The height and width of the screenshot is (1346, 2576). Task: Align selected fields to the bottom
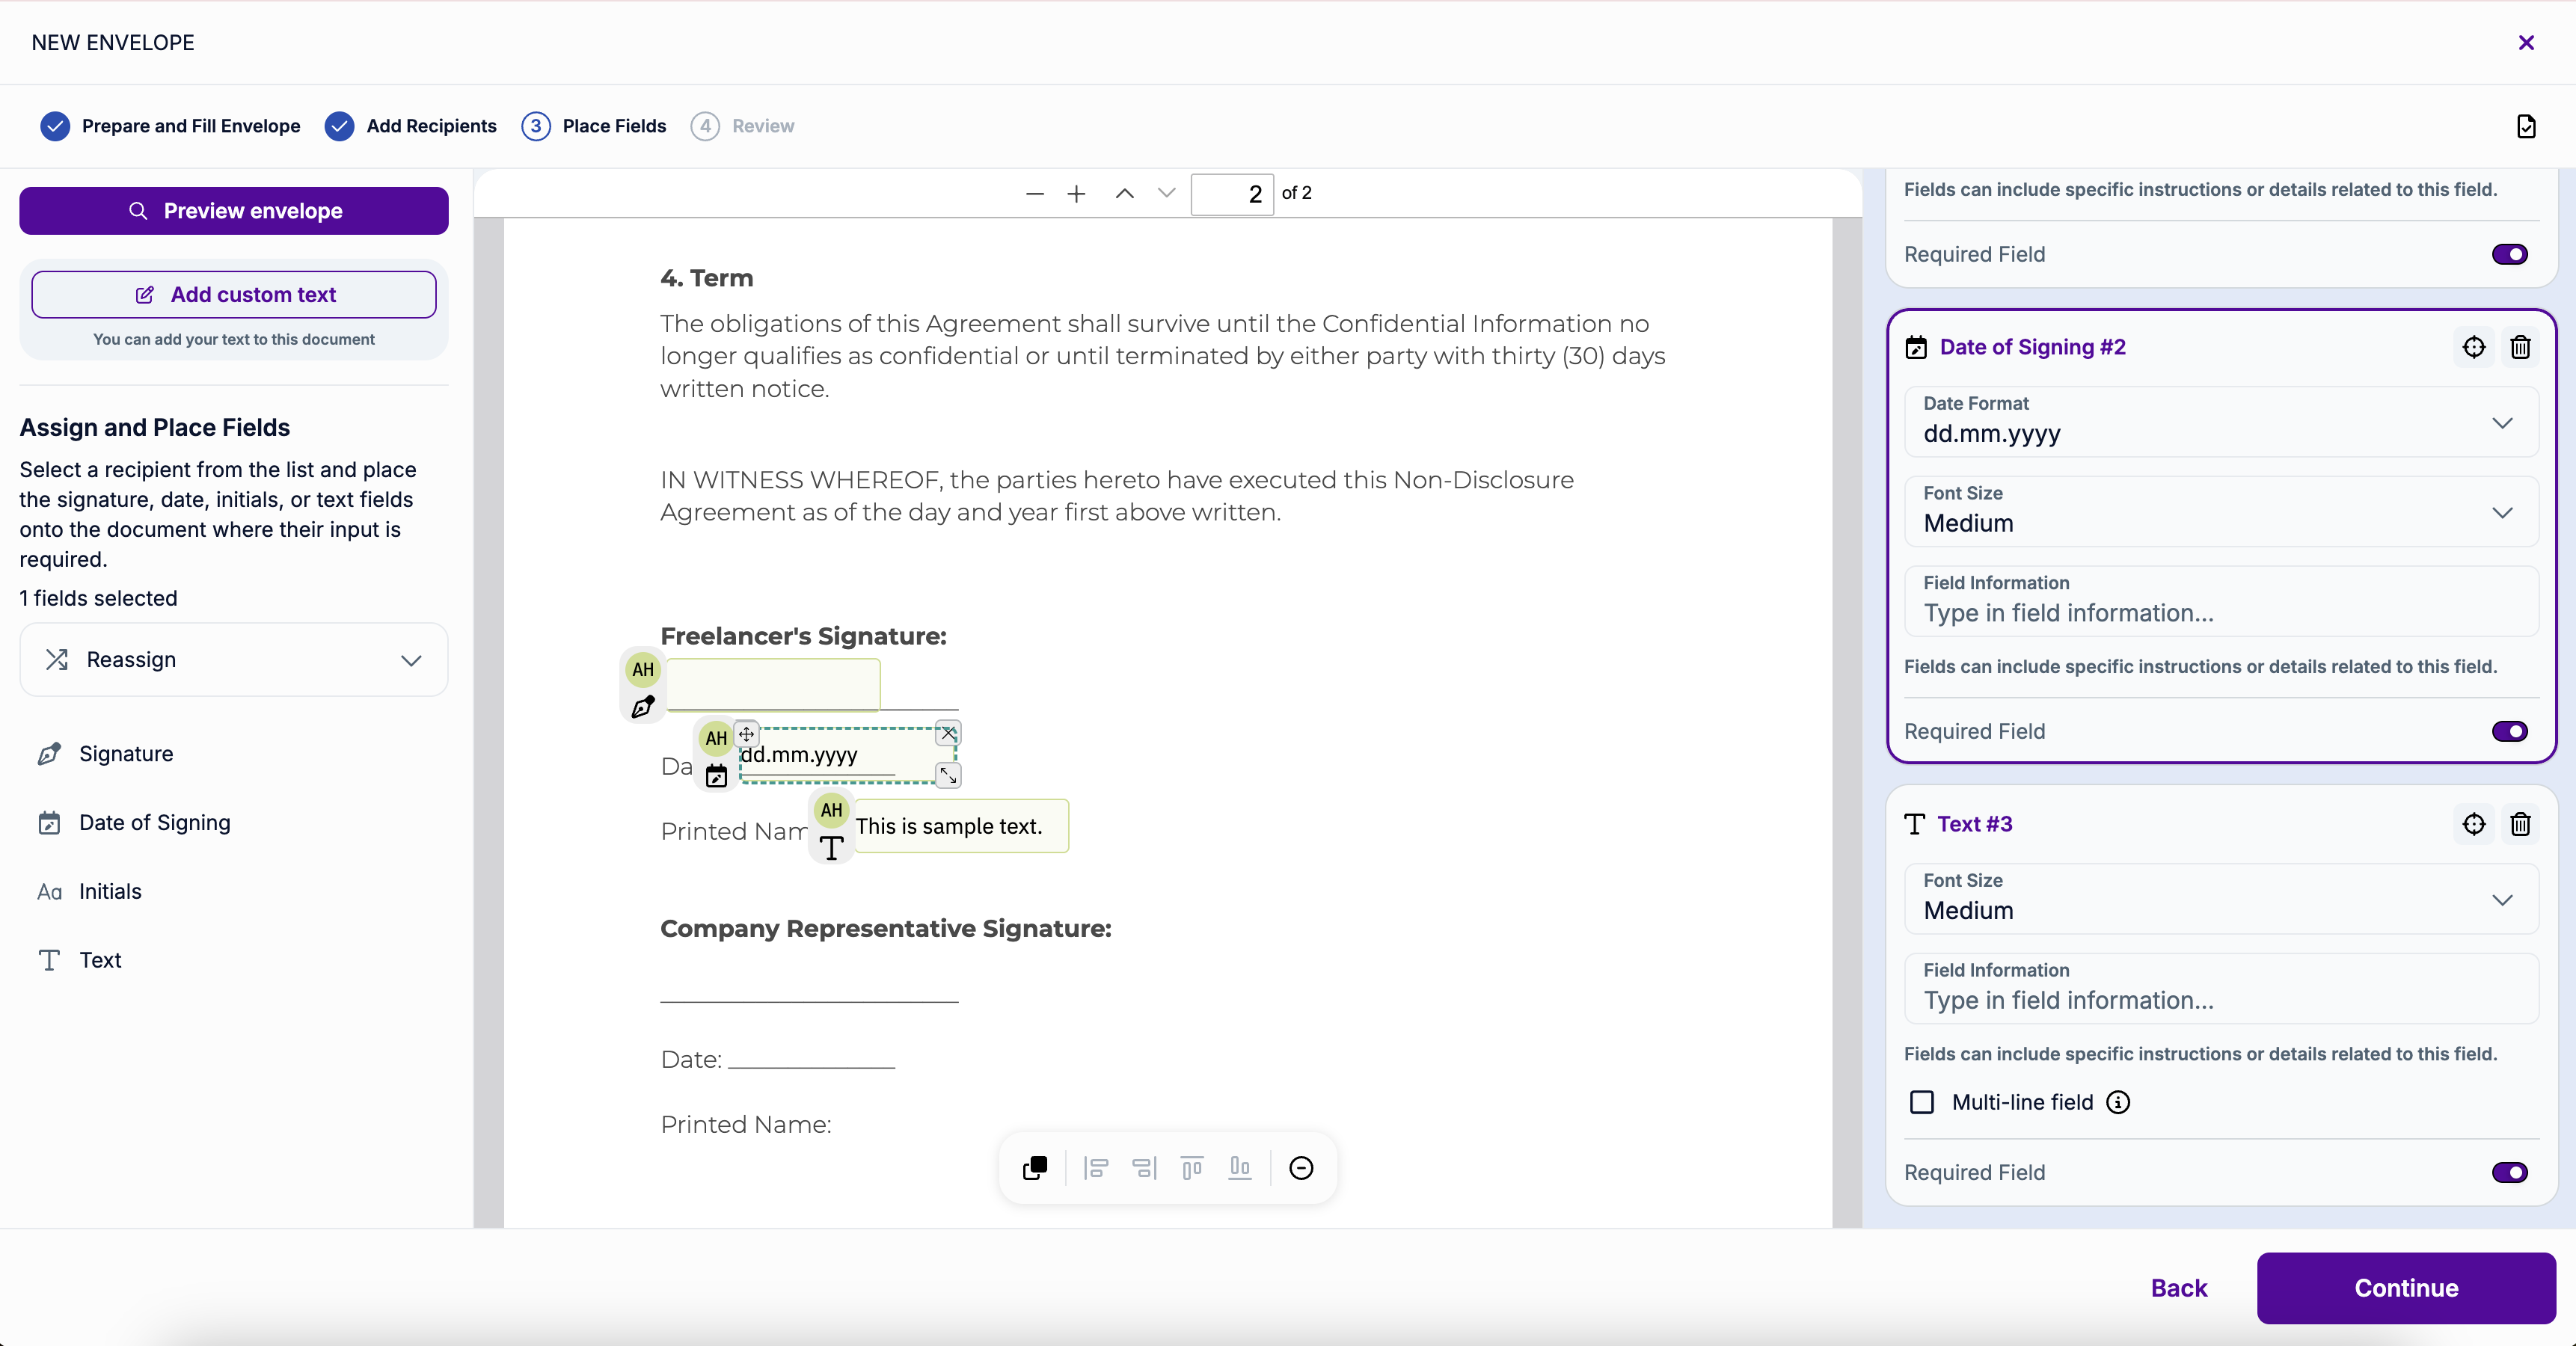1240,1168
